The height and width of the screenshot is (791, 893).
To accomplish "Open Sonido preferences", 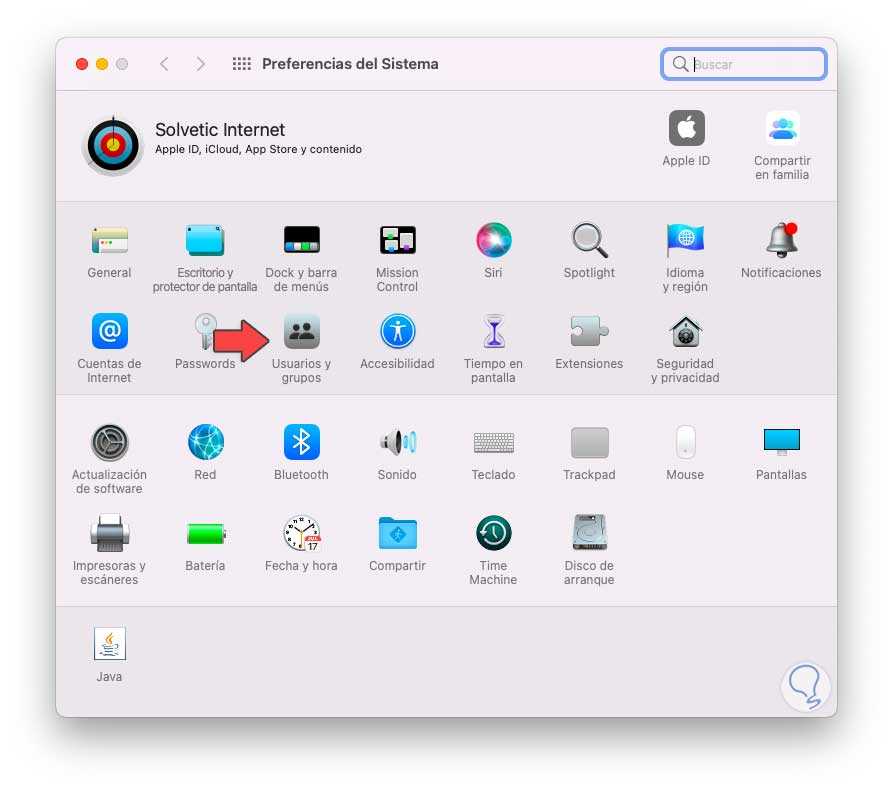I will click(398, 442).
